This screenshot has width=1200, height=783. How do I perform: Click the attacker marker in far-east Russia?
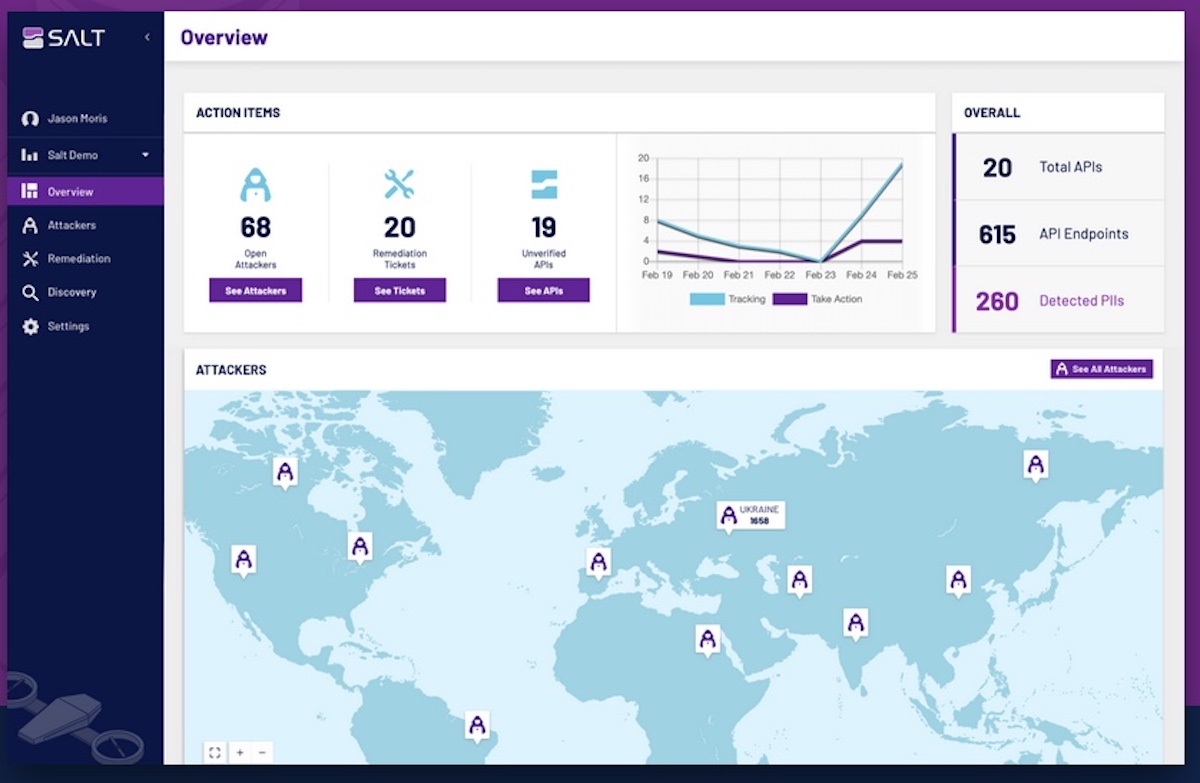(1036, 465)
